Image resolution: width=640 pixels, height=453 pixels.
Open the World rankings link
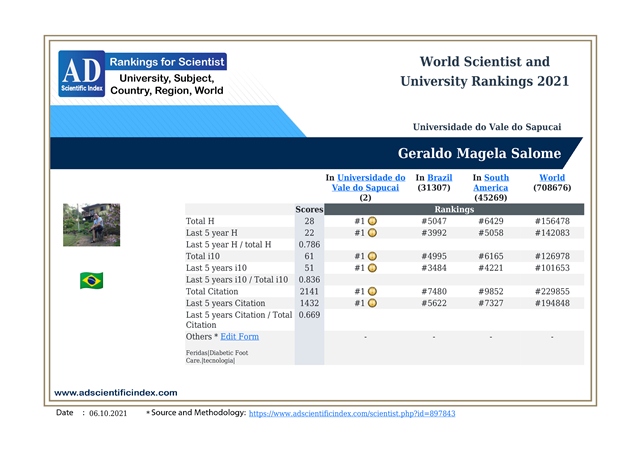(552, 178)
